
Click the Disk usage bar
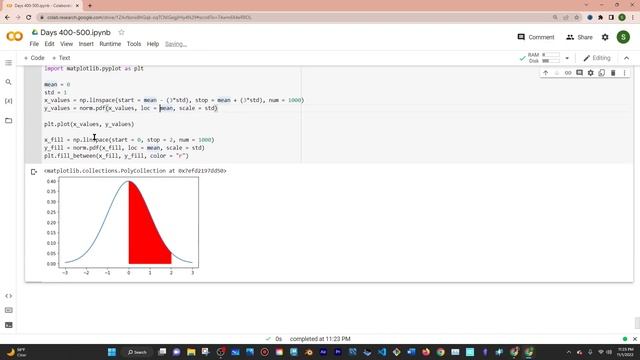pos(551,61)
